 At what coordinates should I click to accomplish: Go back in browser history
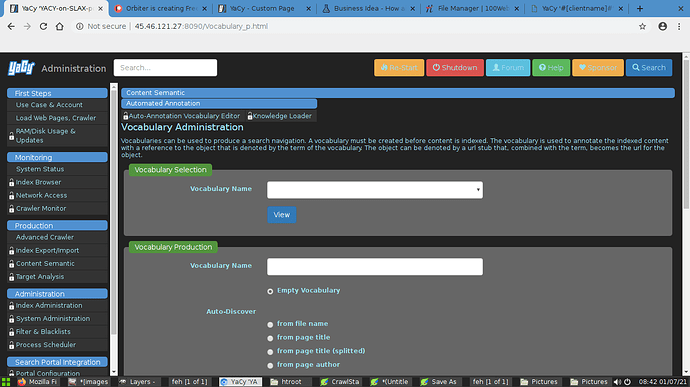11,26
